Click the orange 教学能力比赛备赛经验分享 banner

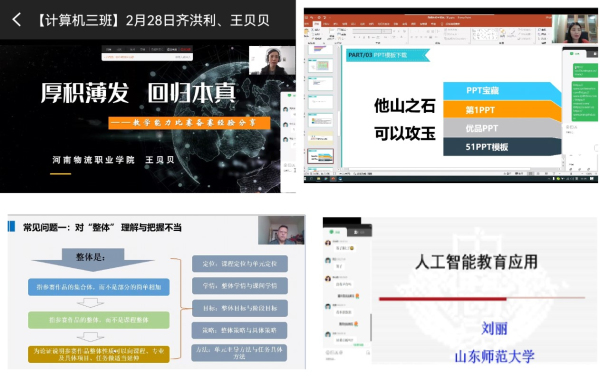(189, 123)
